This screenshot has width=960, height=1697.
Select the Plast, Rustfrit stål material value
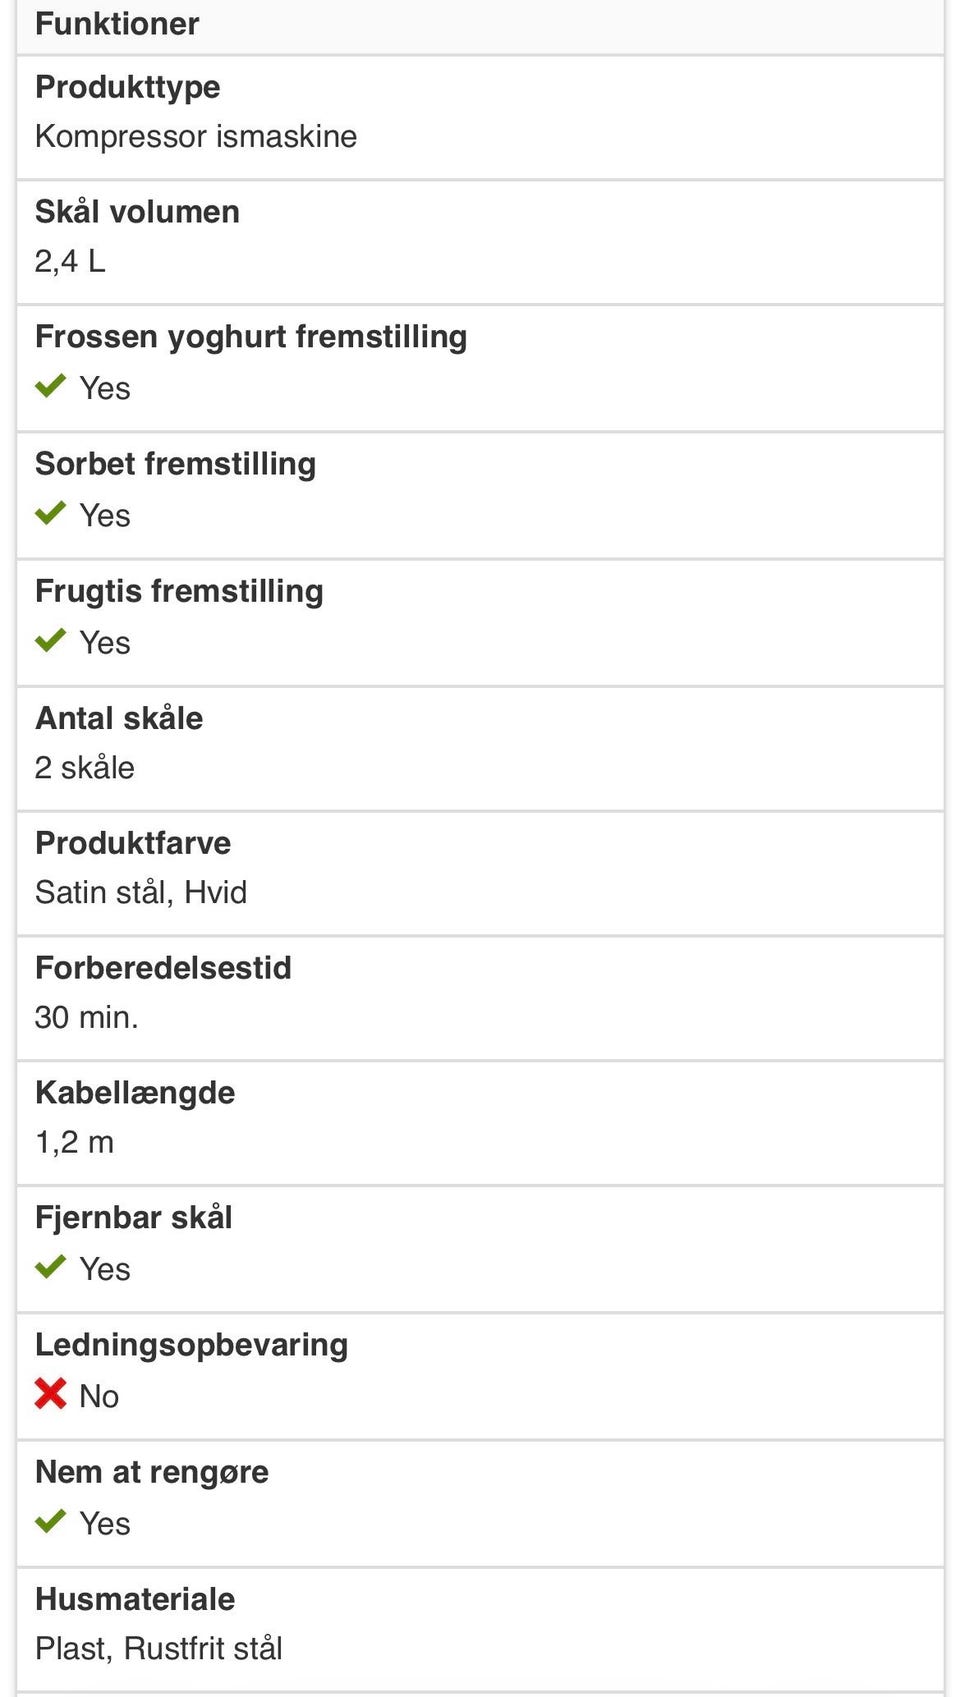tap(159, 1648)
